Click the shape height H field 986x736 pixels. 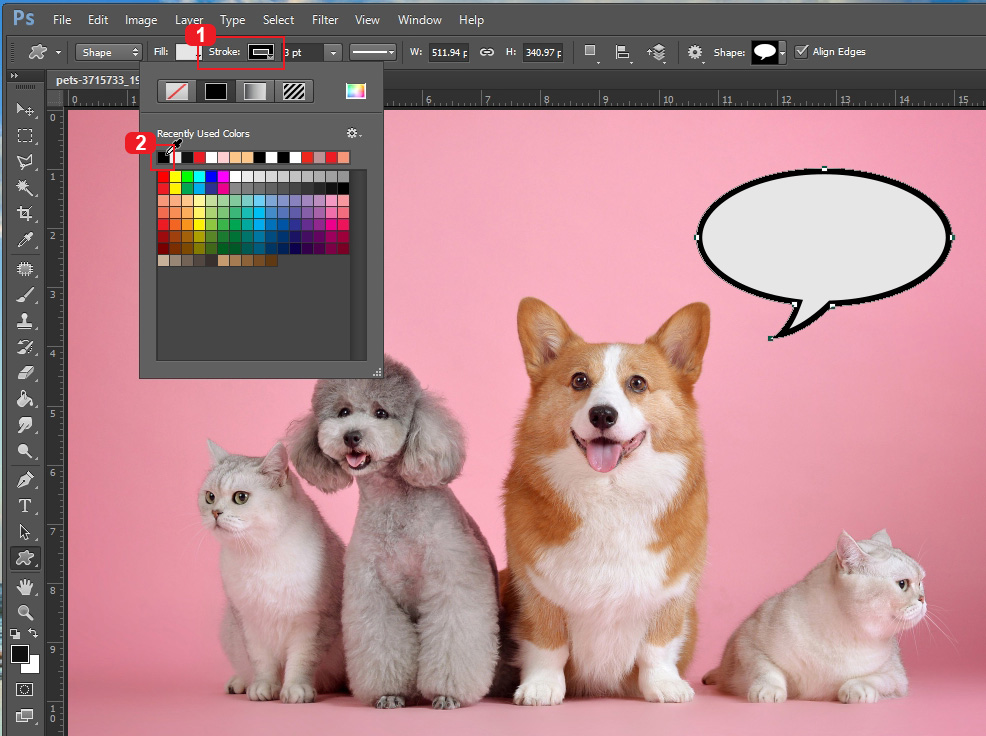(x=543, y=52)
